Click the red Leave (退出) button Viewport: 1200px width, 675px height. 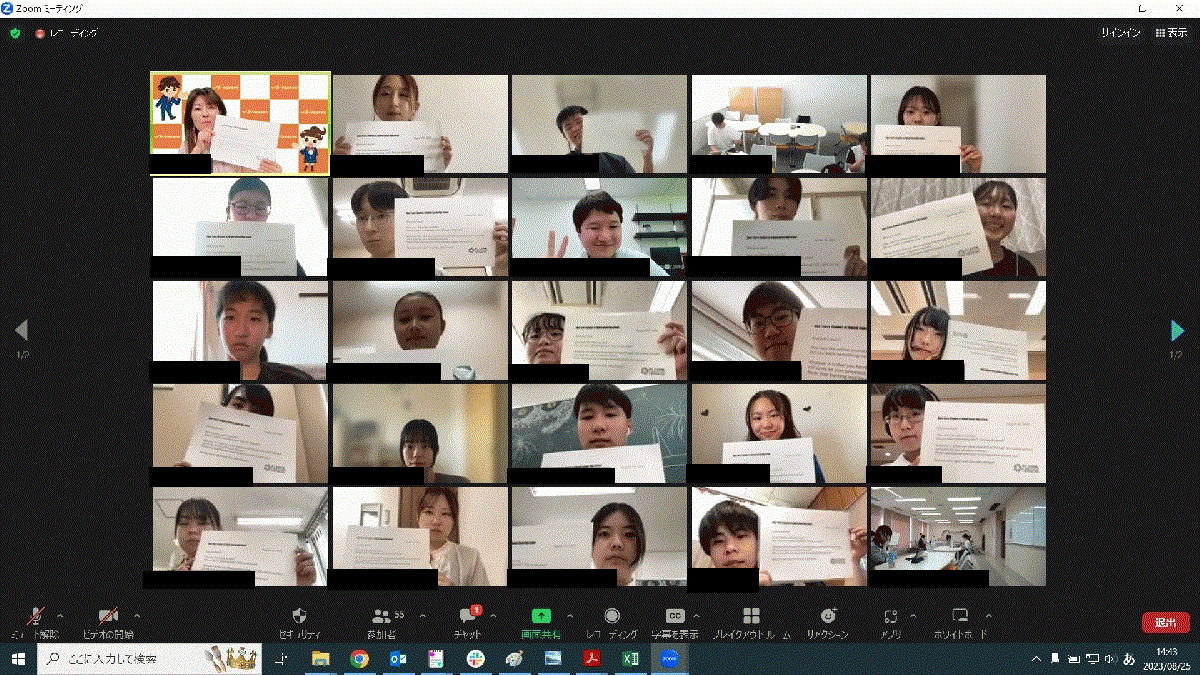pos(1165,622)
